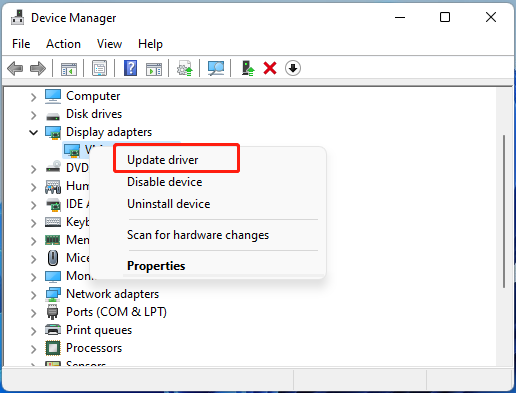Click the Memory category icon
The image size is (516, 393).
pos(53,240)
